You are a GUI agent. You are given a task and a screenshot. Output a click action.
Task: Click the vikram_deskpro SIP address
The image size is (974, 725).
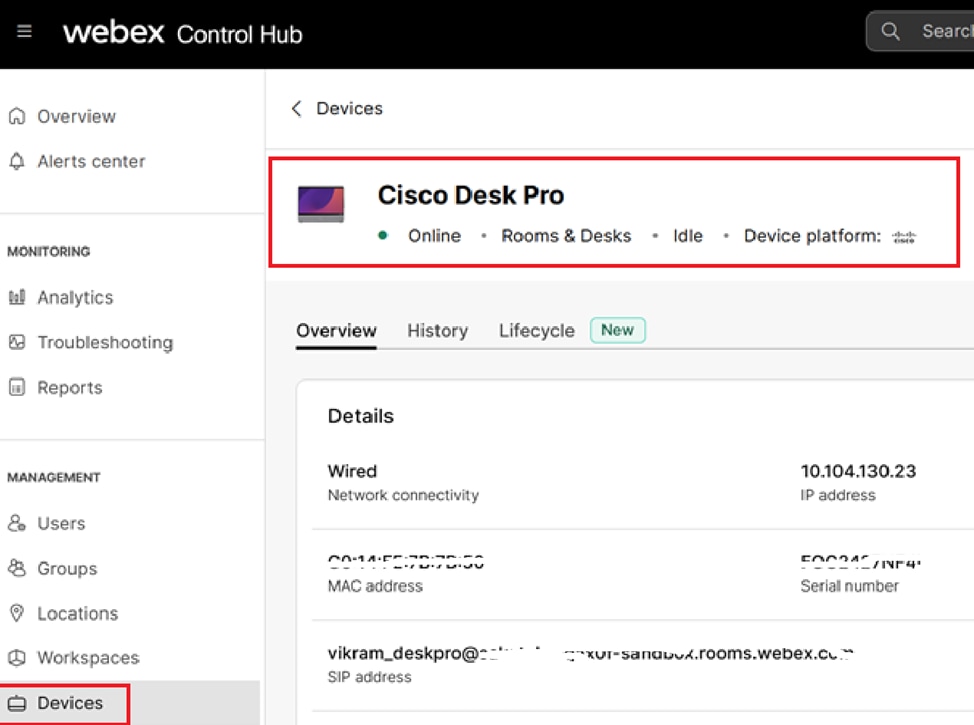[591, 653]
